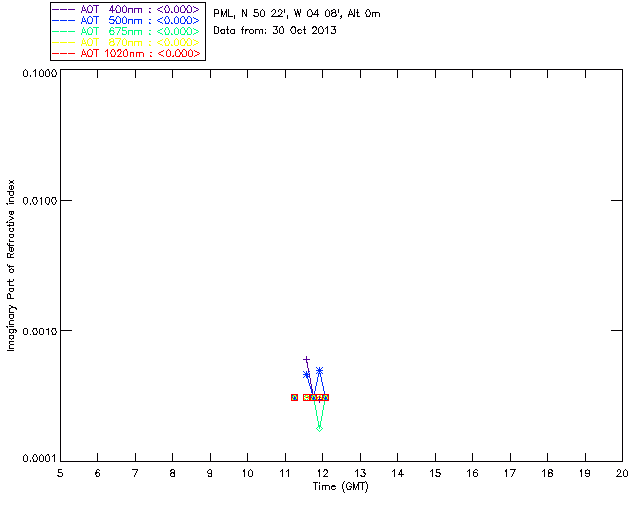Click the x-axis tick label 18

(x=548, y=473)
